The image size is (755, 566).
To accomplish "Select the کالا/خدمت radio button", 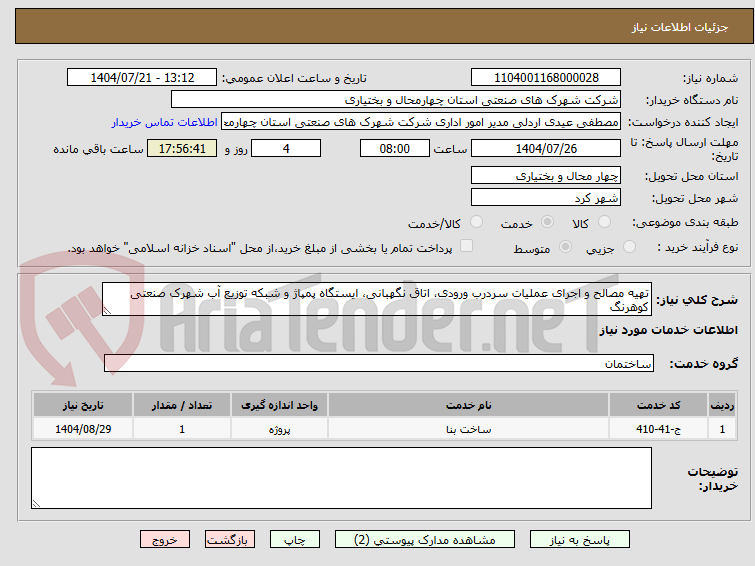I will click(x=476, y=222).
